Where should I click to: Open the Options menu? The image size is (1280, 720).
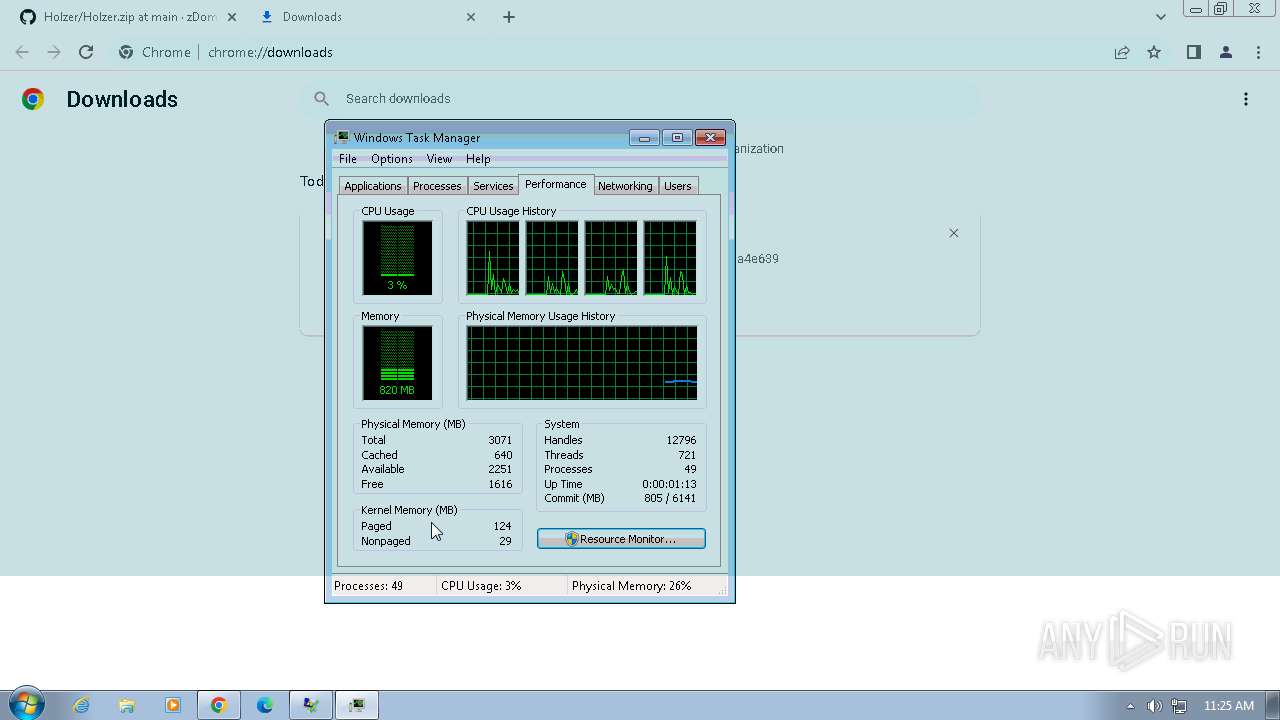point(392,159)
